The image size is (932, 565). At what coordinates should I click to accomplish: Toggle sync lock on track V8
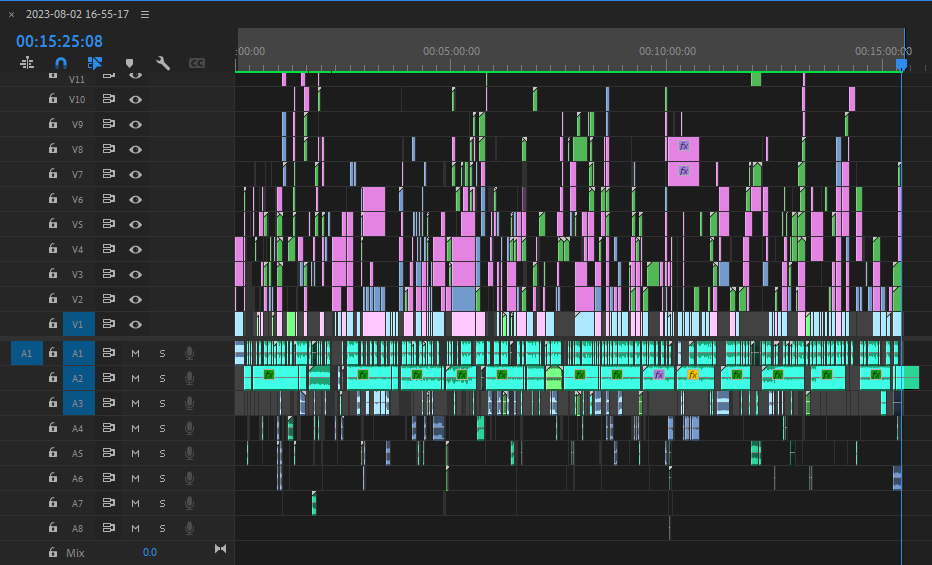pos(108,149)
